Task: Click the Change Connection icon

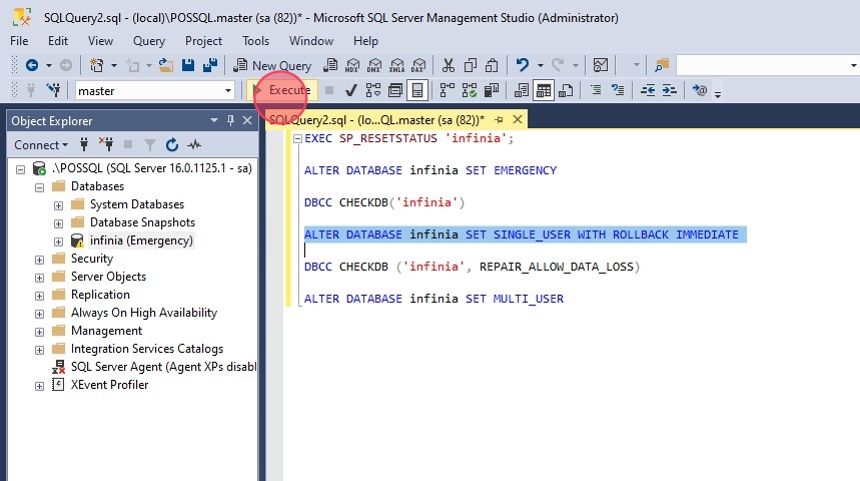Action: pyautogui.click(x=53, y=90)
